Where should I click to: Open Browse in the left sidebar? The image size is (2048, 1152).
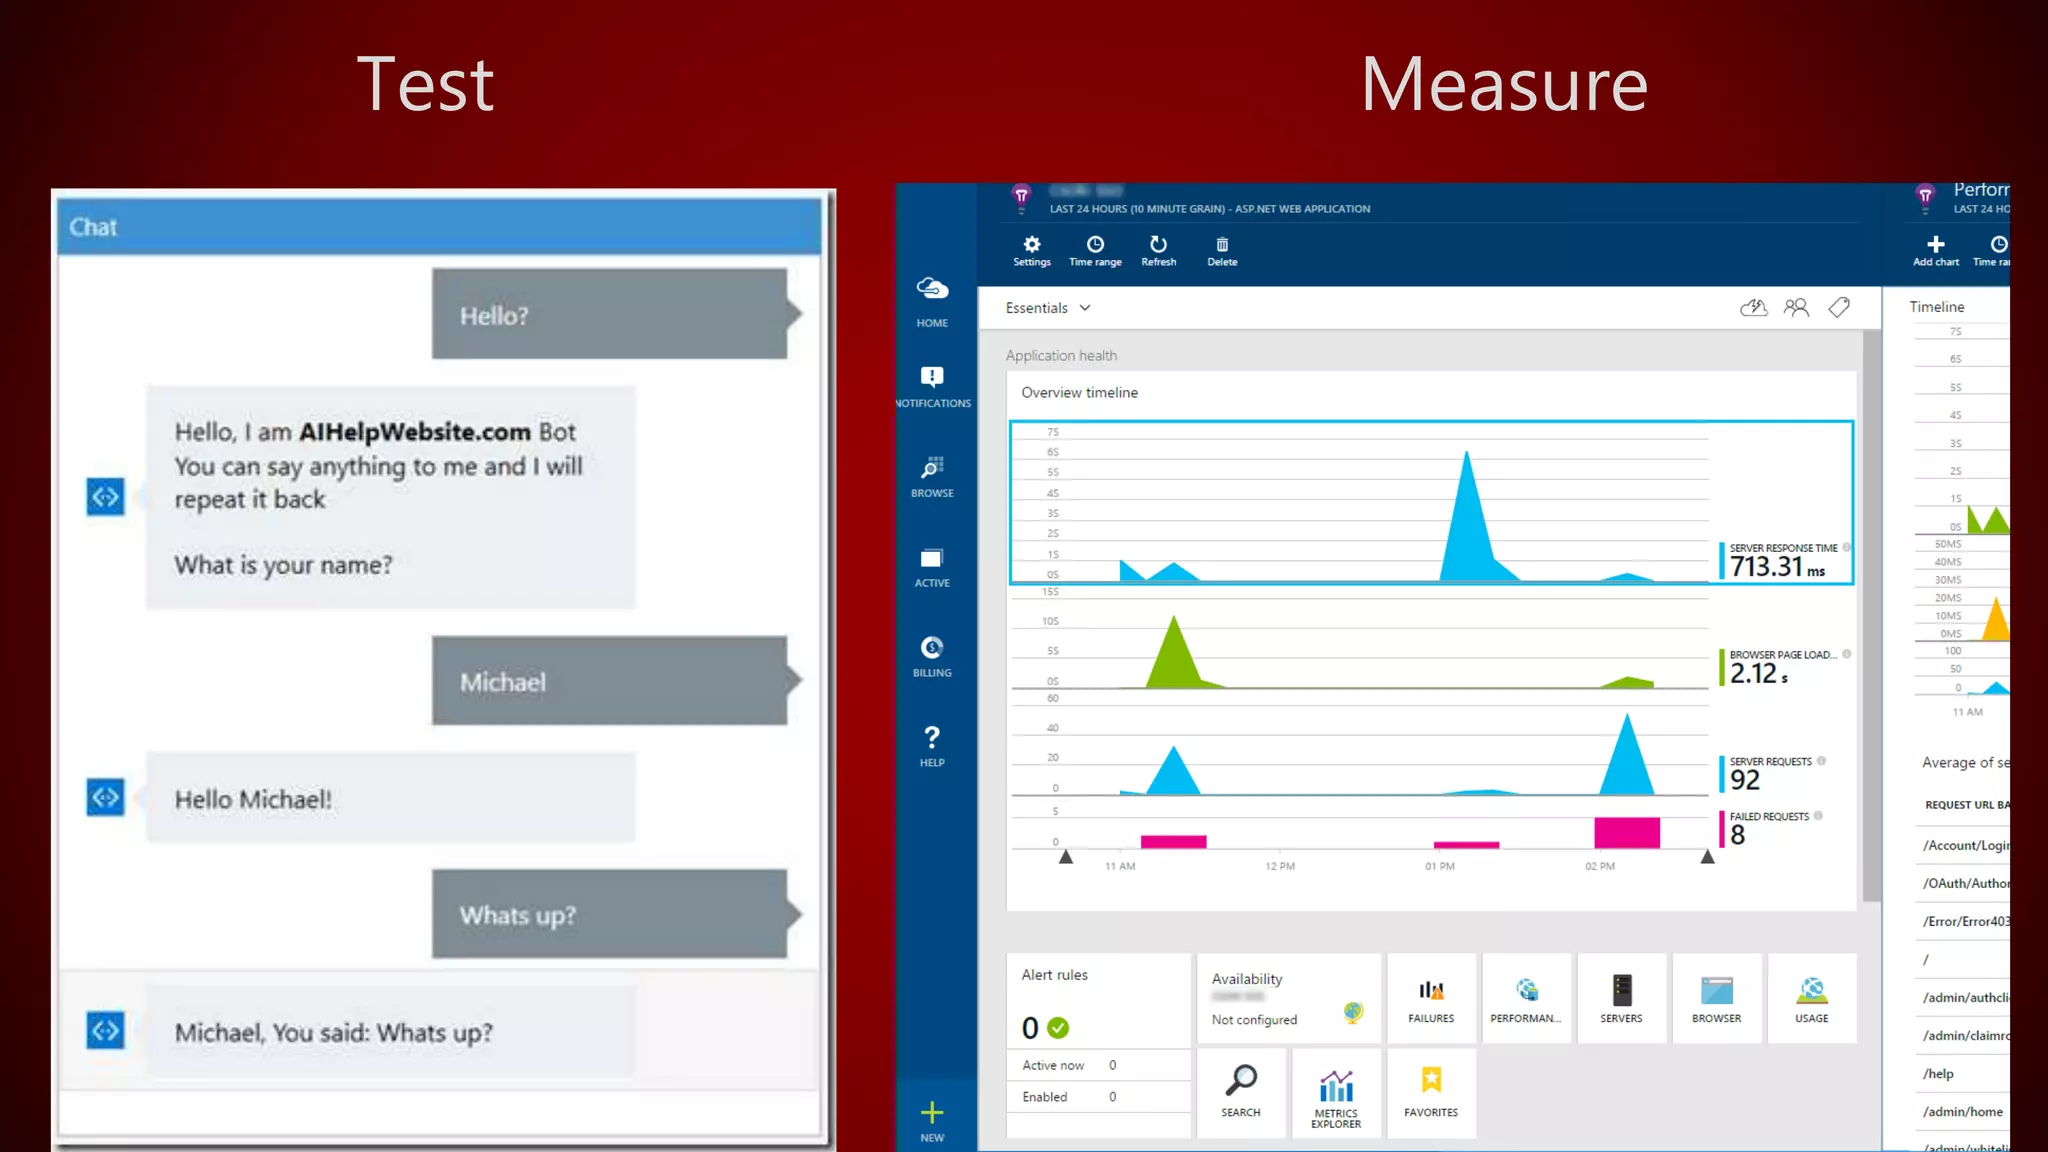[x=932, y=476]
